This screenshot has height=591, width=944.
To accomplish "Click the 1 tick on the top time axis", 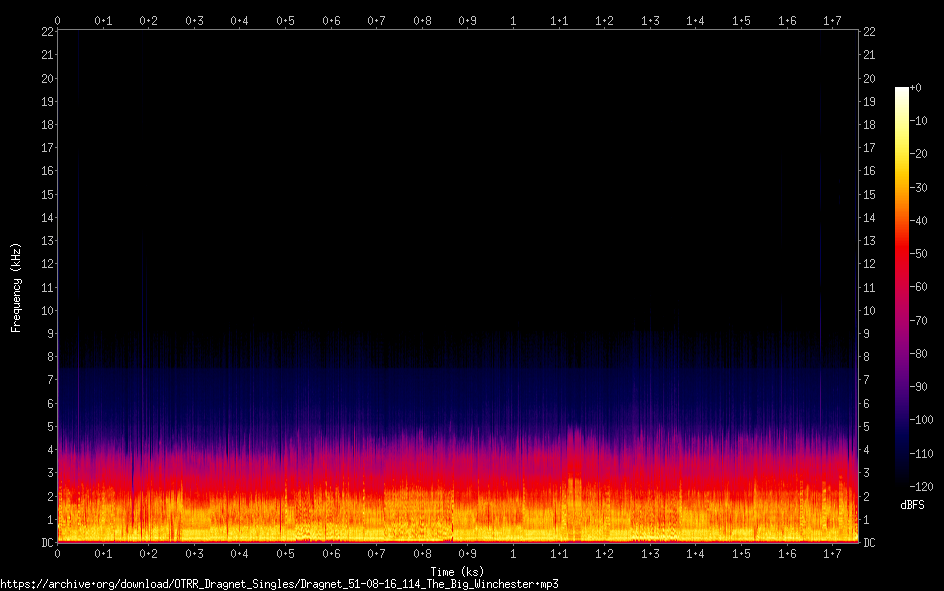I will point(513,20).
